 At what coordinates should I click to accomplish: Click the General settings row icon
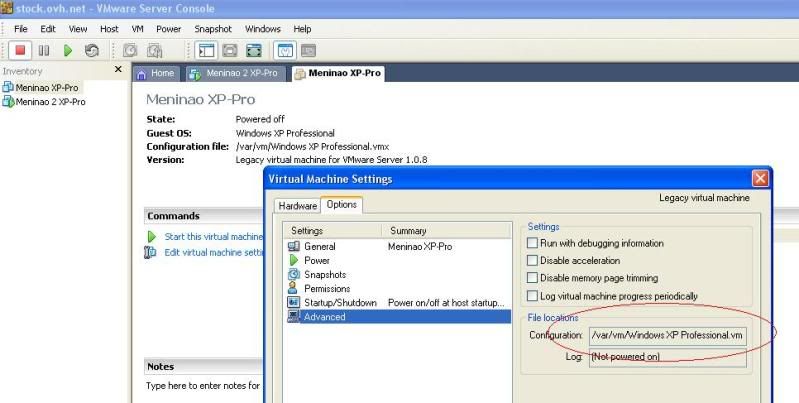[x=294, y=246]
